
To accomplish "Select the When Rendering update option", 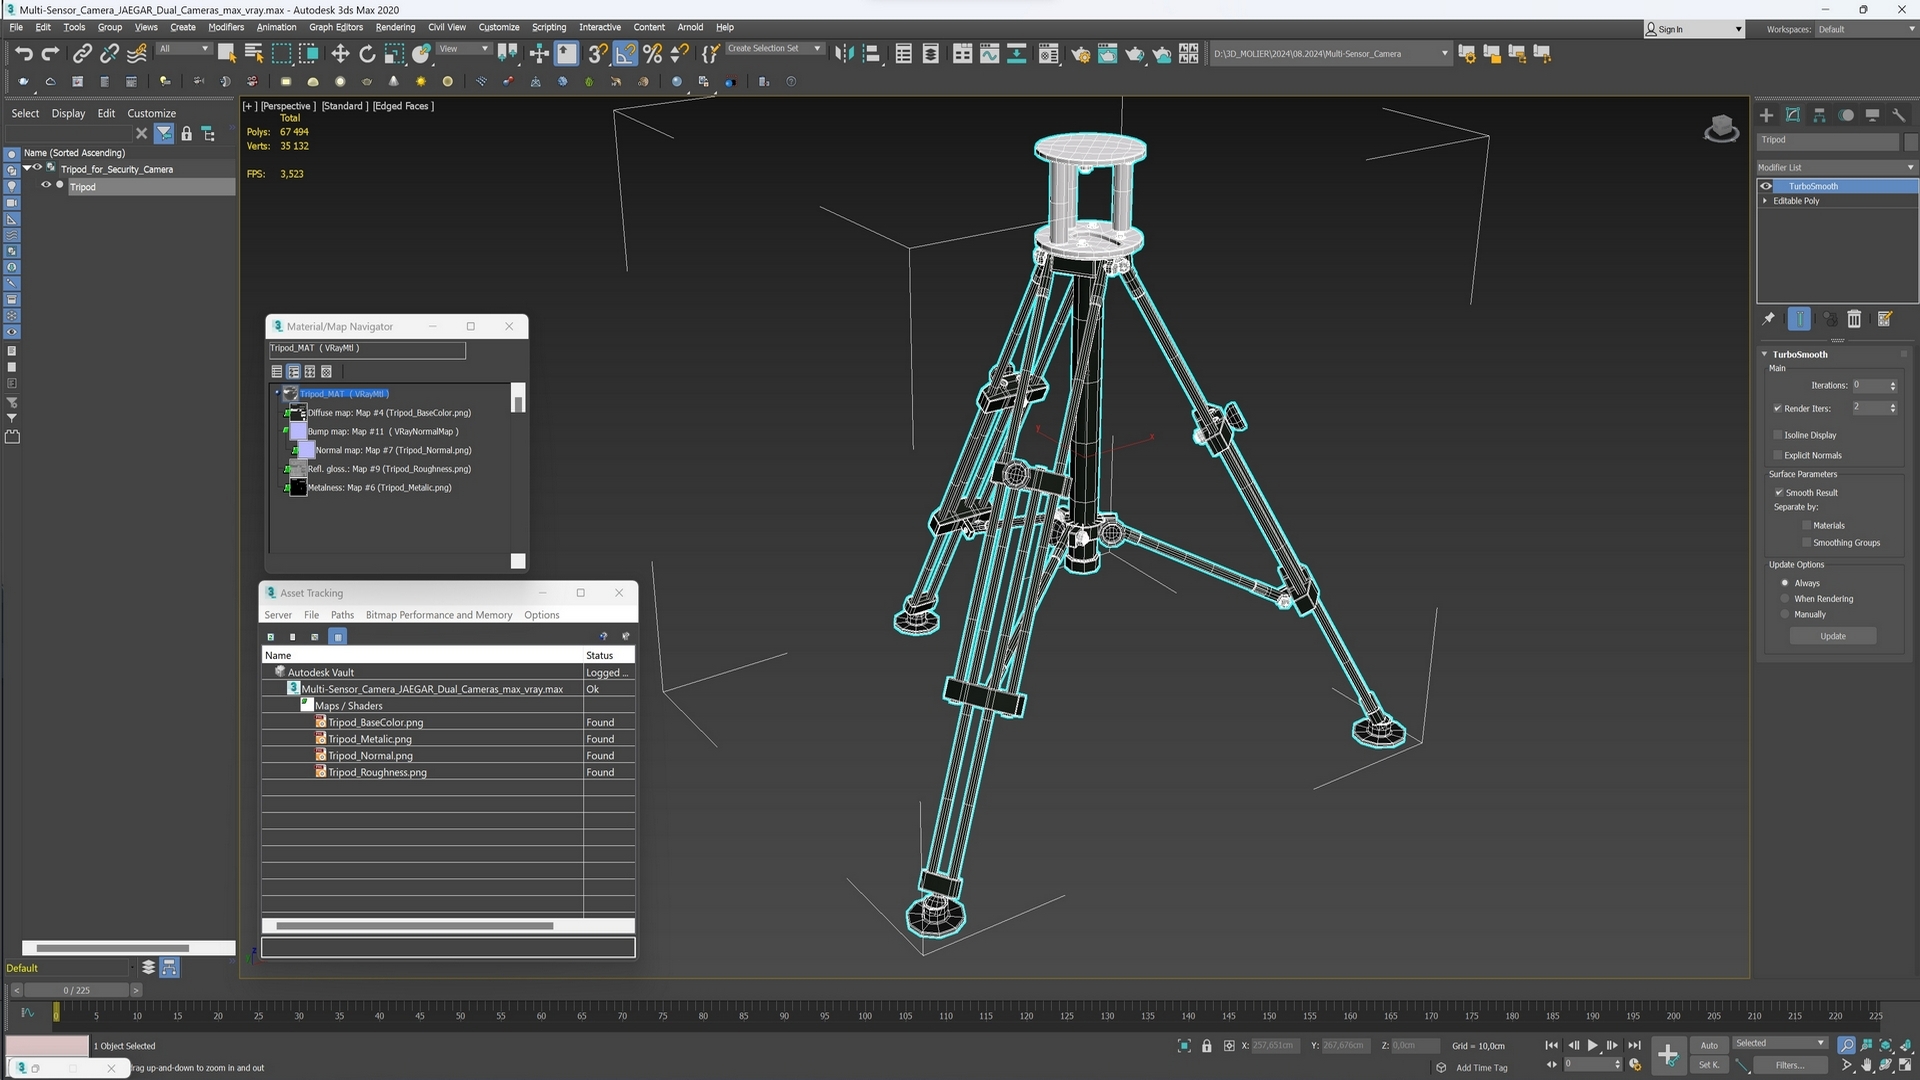I will coord(1785,599).
